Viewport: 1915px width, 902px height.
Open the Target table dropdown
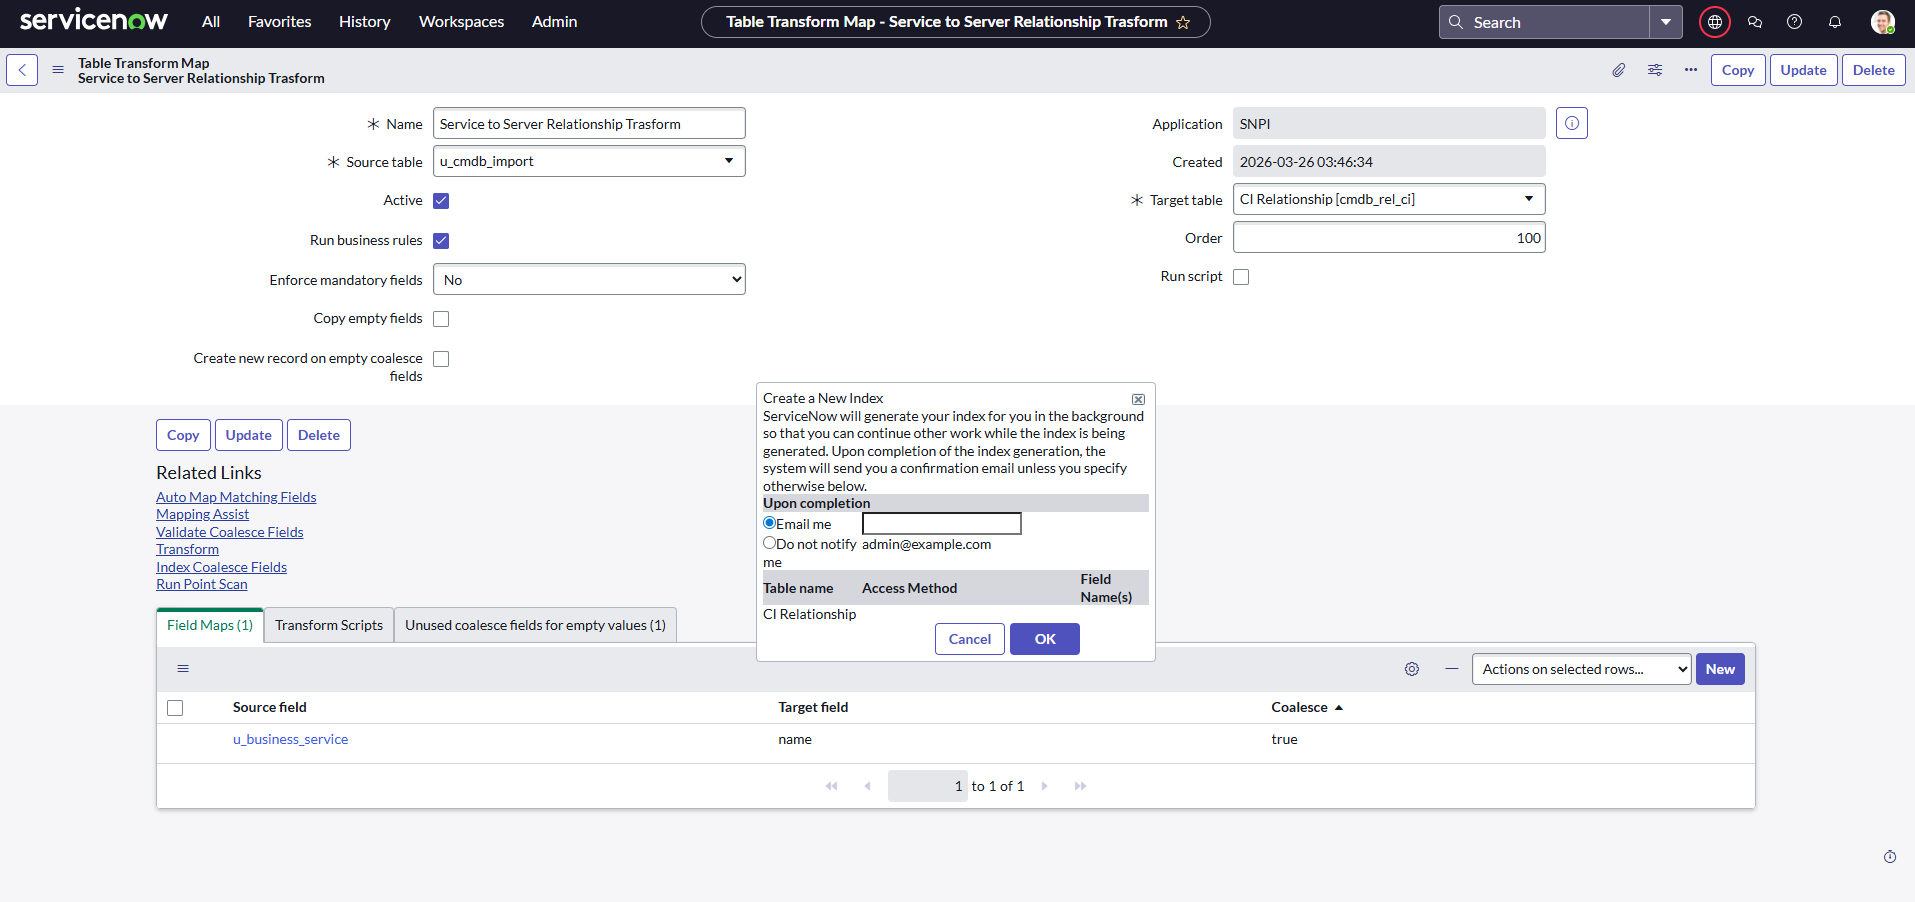tap(1389, 199)
